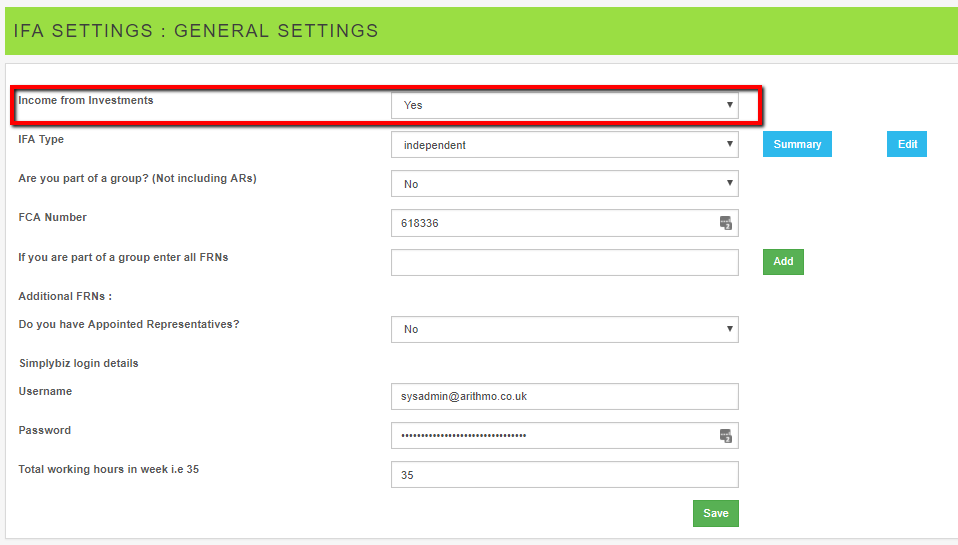The height and width of the screenshot is (545, 958).
Task: Save the general settings
Action: tap(715, 513)
